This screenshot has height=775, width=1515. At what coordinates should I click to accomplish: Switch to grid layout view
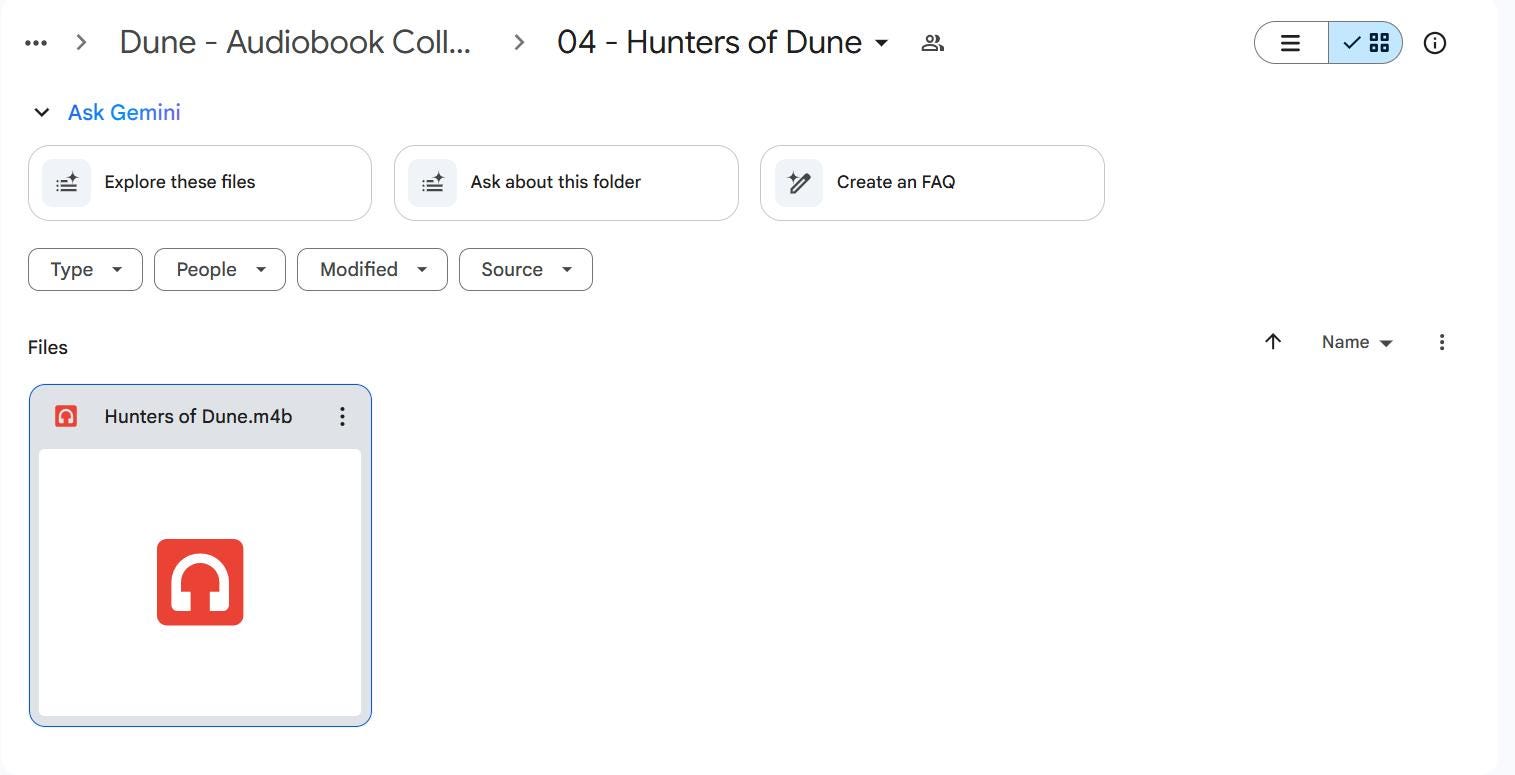[x=1366, y=43]
